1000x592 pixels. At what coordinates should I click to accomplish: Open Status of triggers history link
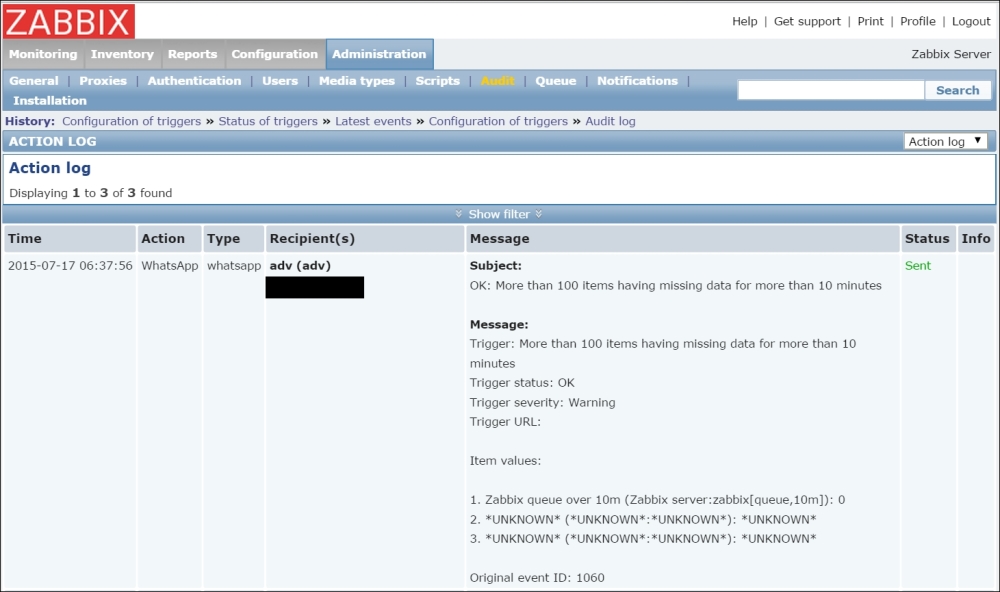click(x=268, y=121)
